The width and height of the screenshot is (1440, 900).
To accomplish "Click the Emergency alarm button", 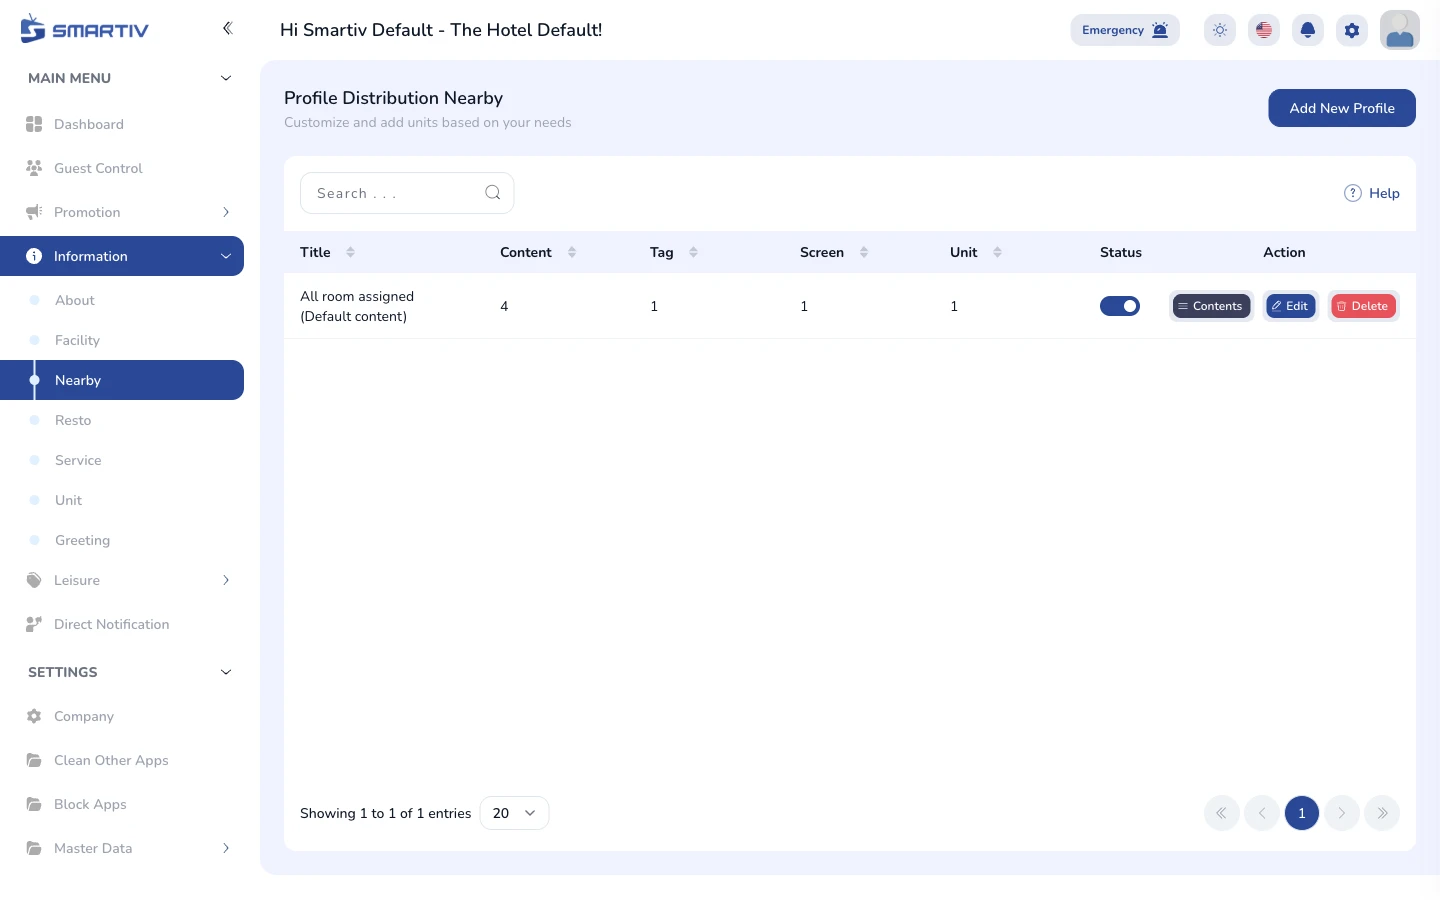I will click(x=1125, y=30).
